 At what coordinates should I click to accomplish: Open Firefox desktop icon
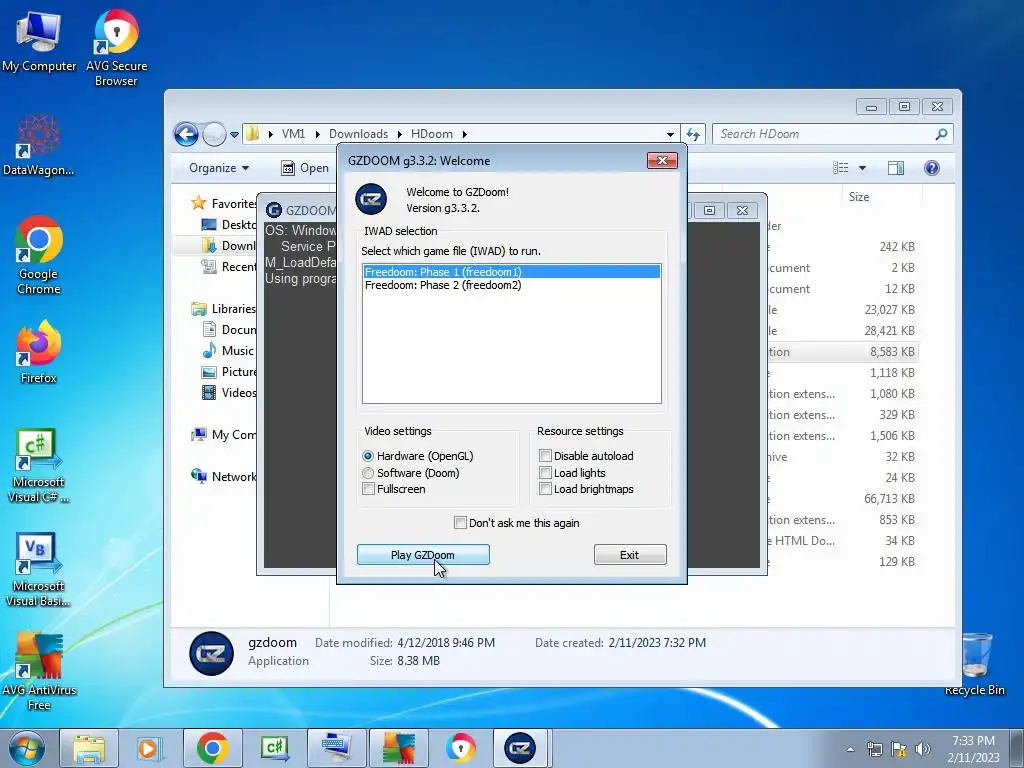click(x=39, y=352)
